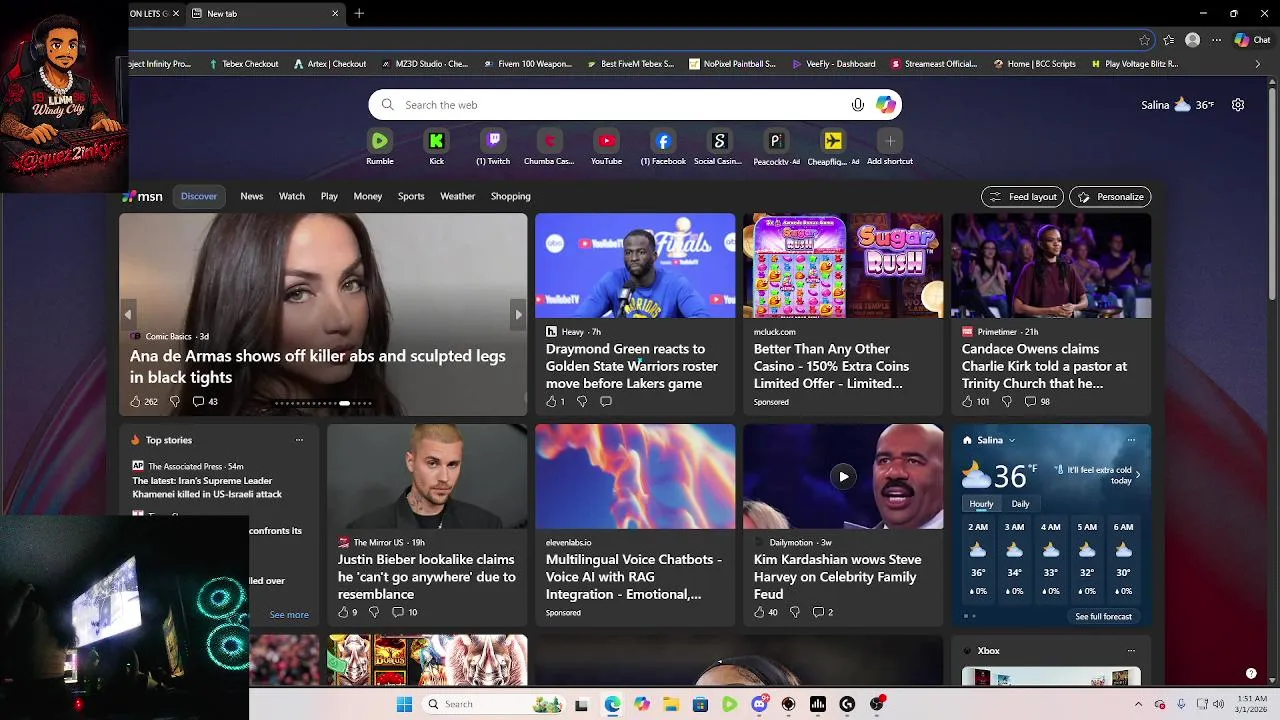The height and width of the screenshot is (720, 1280).
Task: Open the News tab
Action: (252, 196)
